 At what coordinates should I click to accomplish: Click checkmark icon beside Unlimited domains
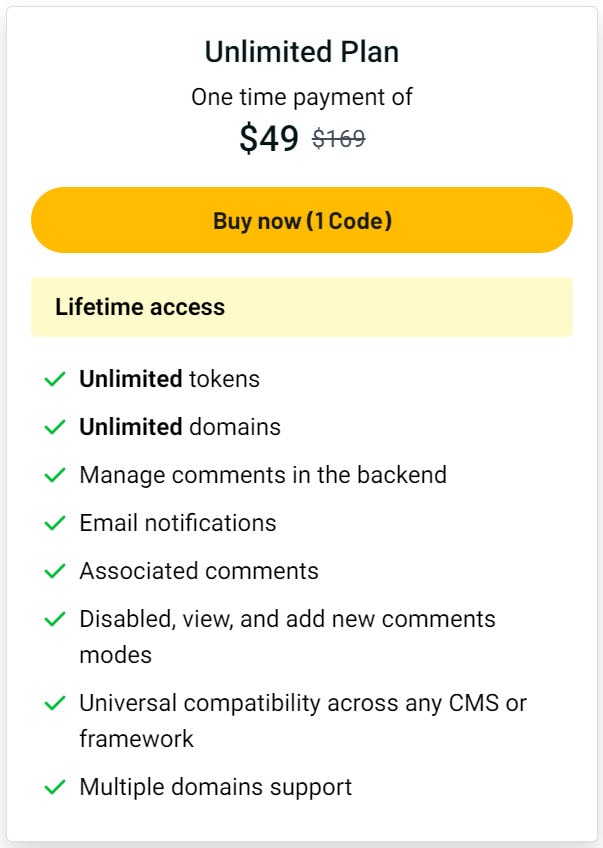(x=55, y=428)
